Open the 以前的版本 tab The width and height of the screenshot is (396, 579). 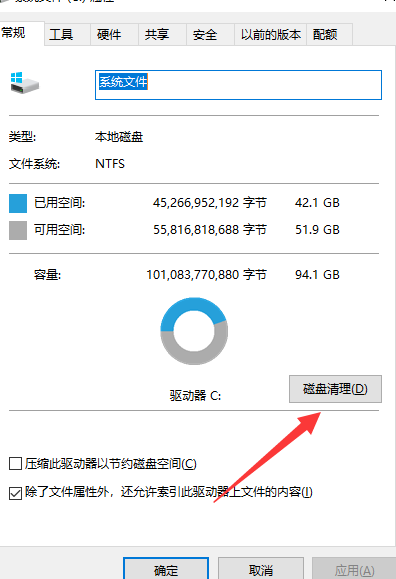click(x=271, y=35)
